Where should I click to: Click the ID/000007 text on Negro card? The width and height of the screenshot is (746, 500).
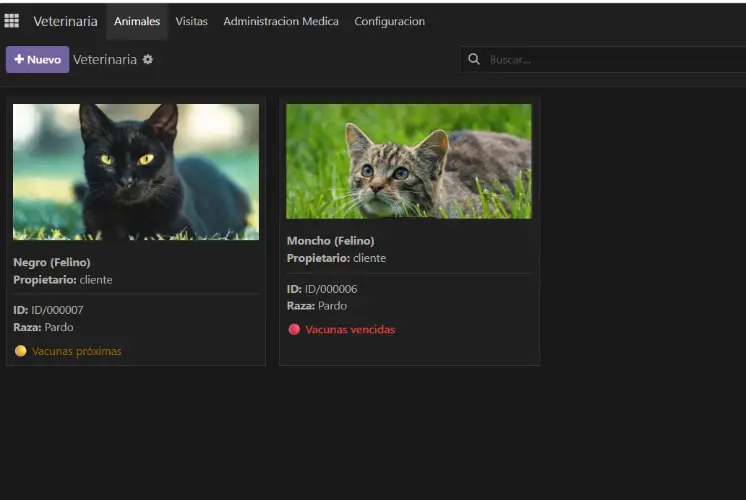tap(56, 310)
